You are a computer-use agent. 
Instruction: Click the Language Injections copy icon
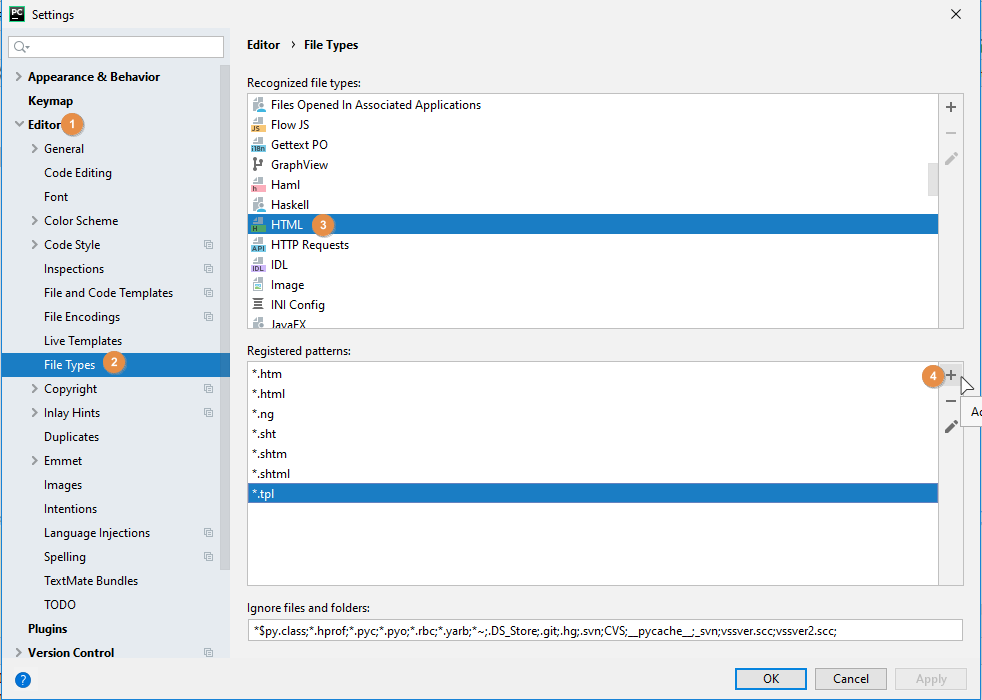point(209,533)
